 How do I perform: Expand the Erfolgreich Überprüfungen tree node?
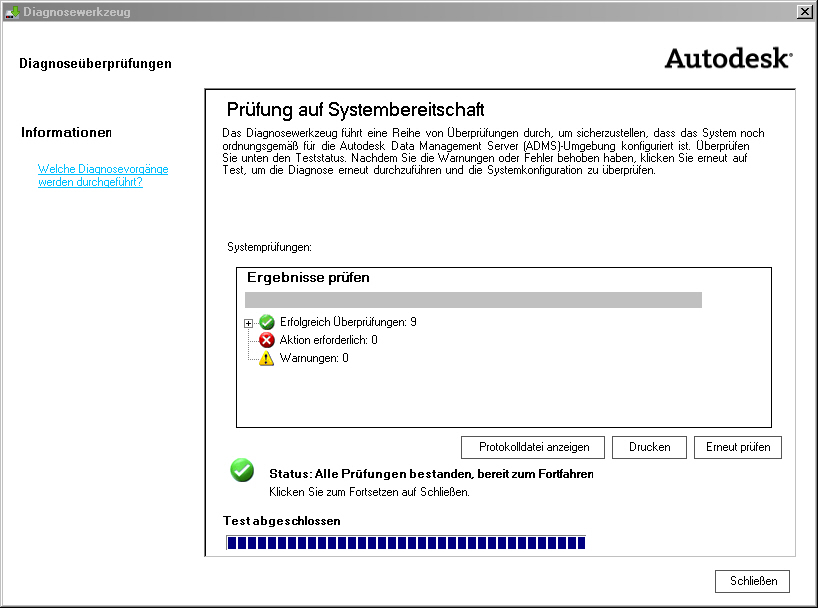(248, 323)
